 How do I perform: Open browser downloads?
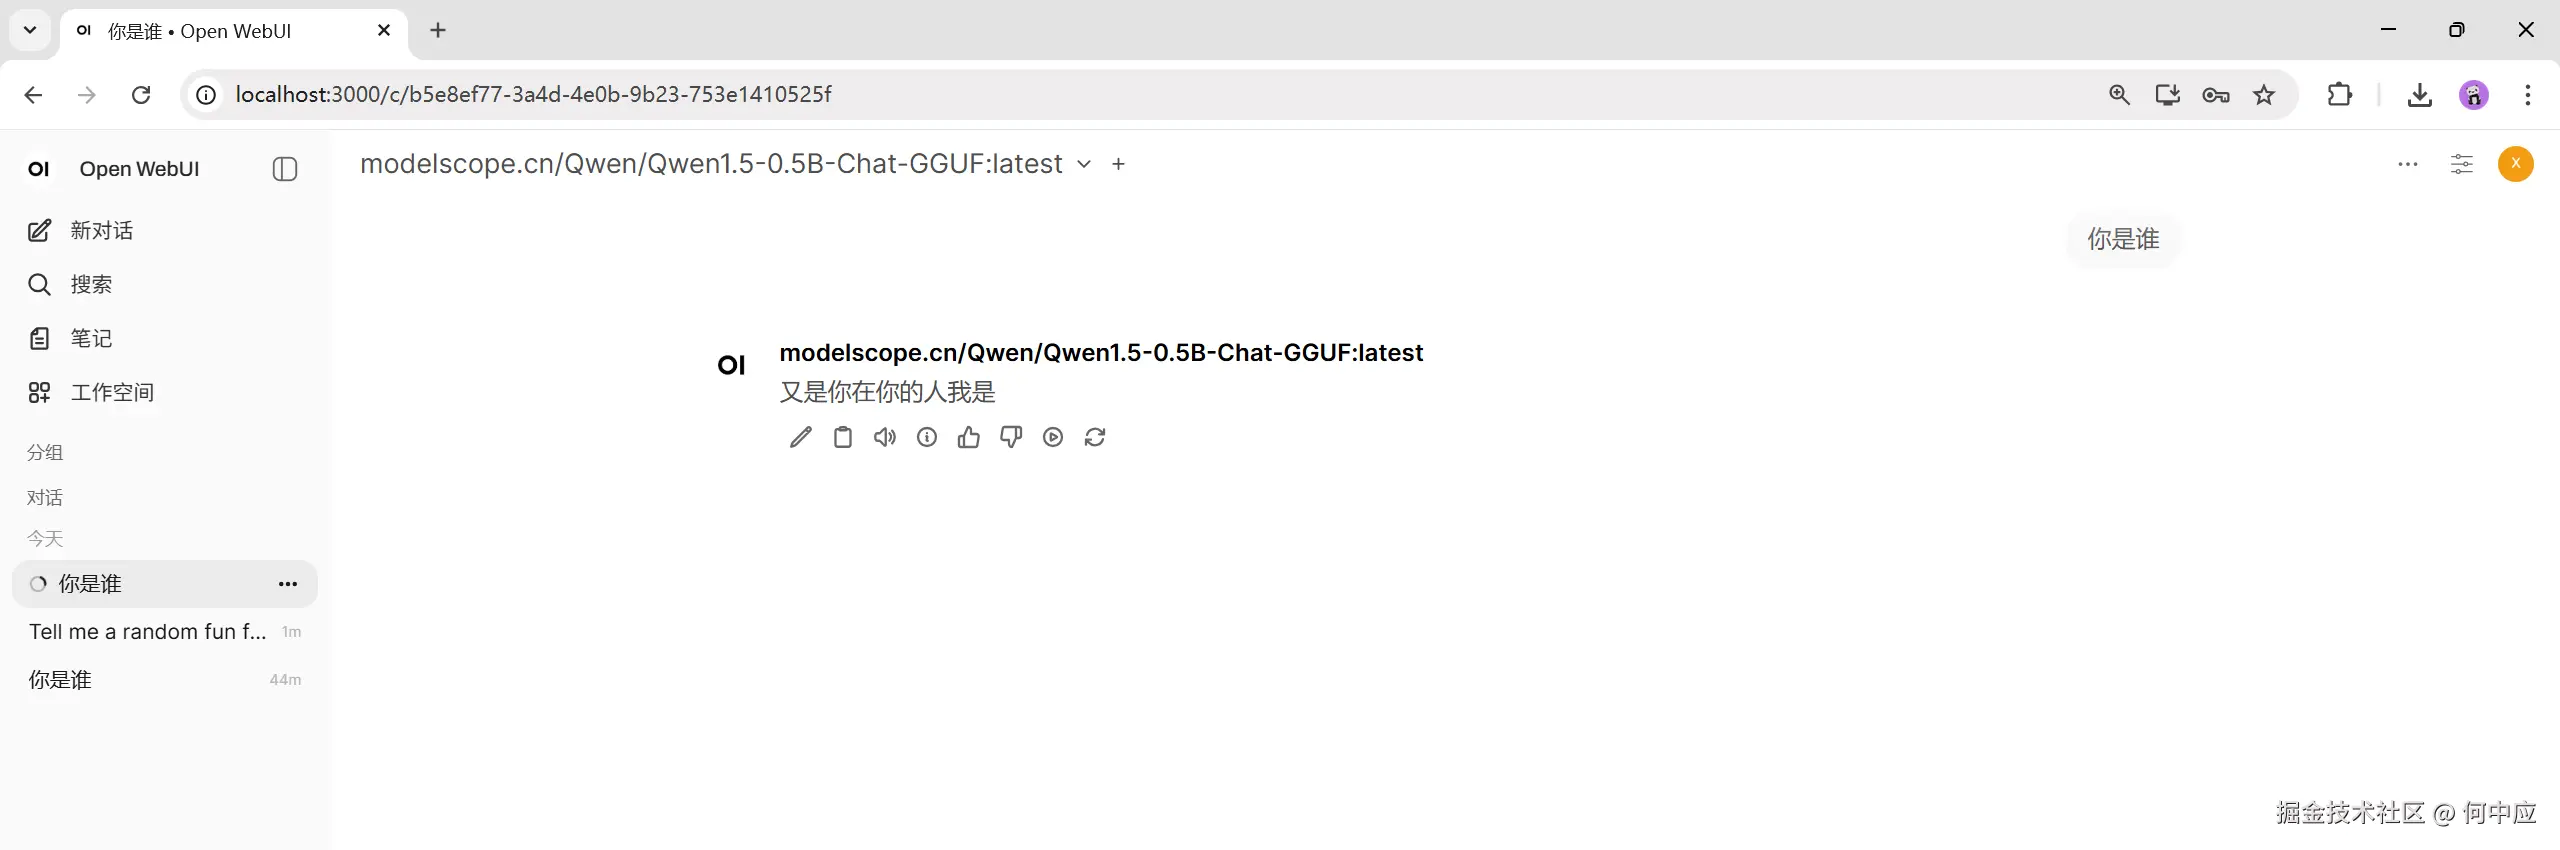pos(2420,95)
